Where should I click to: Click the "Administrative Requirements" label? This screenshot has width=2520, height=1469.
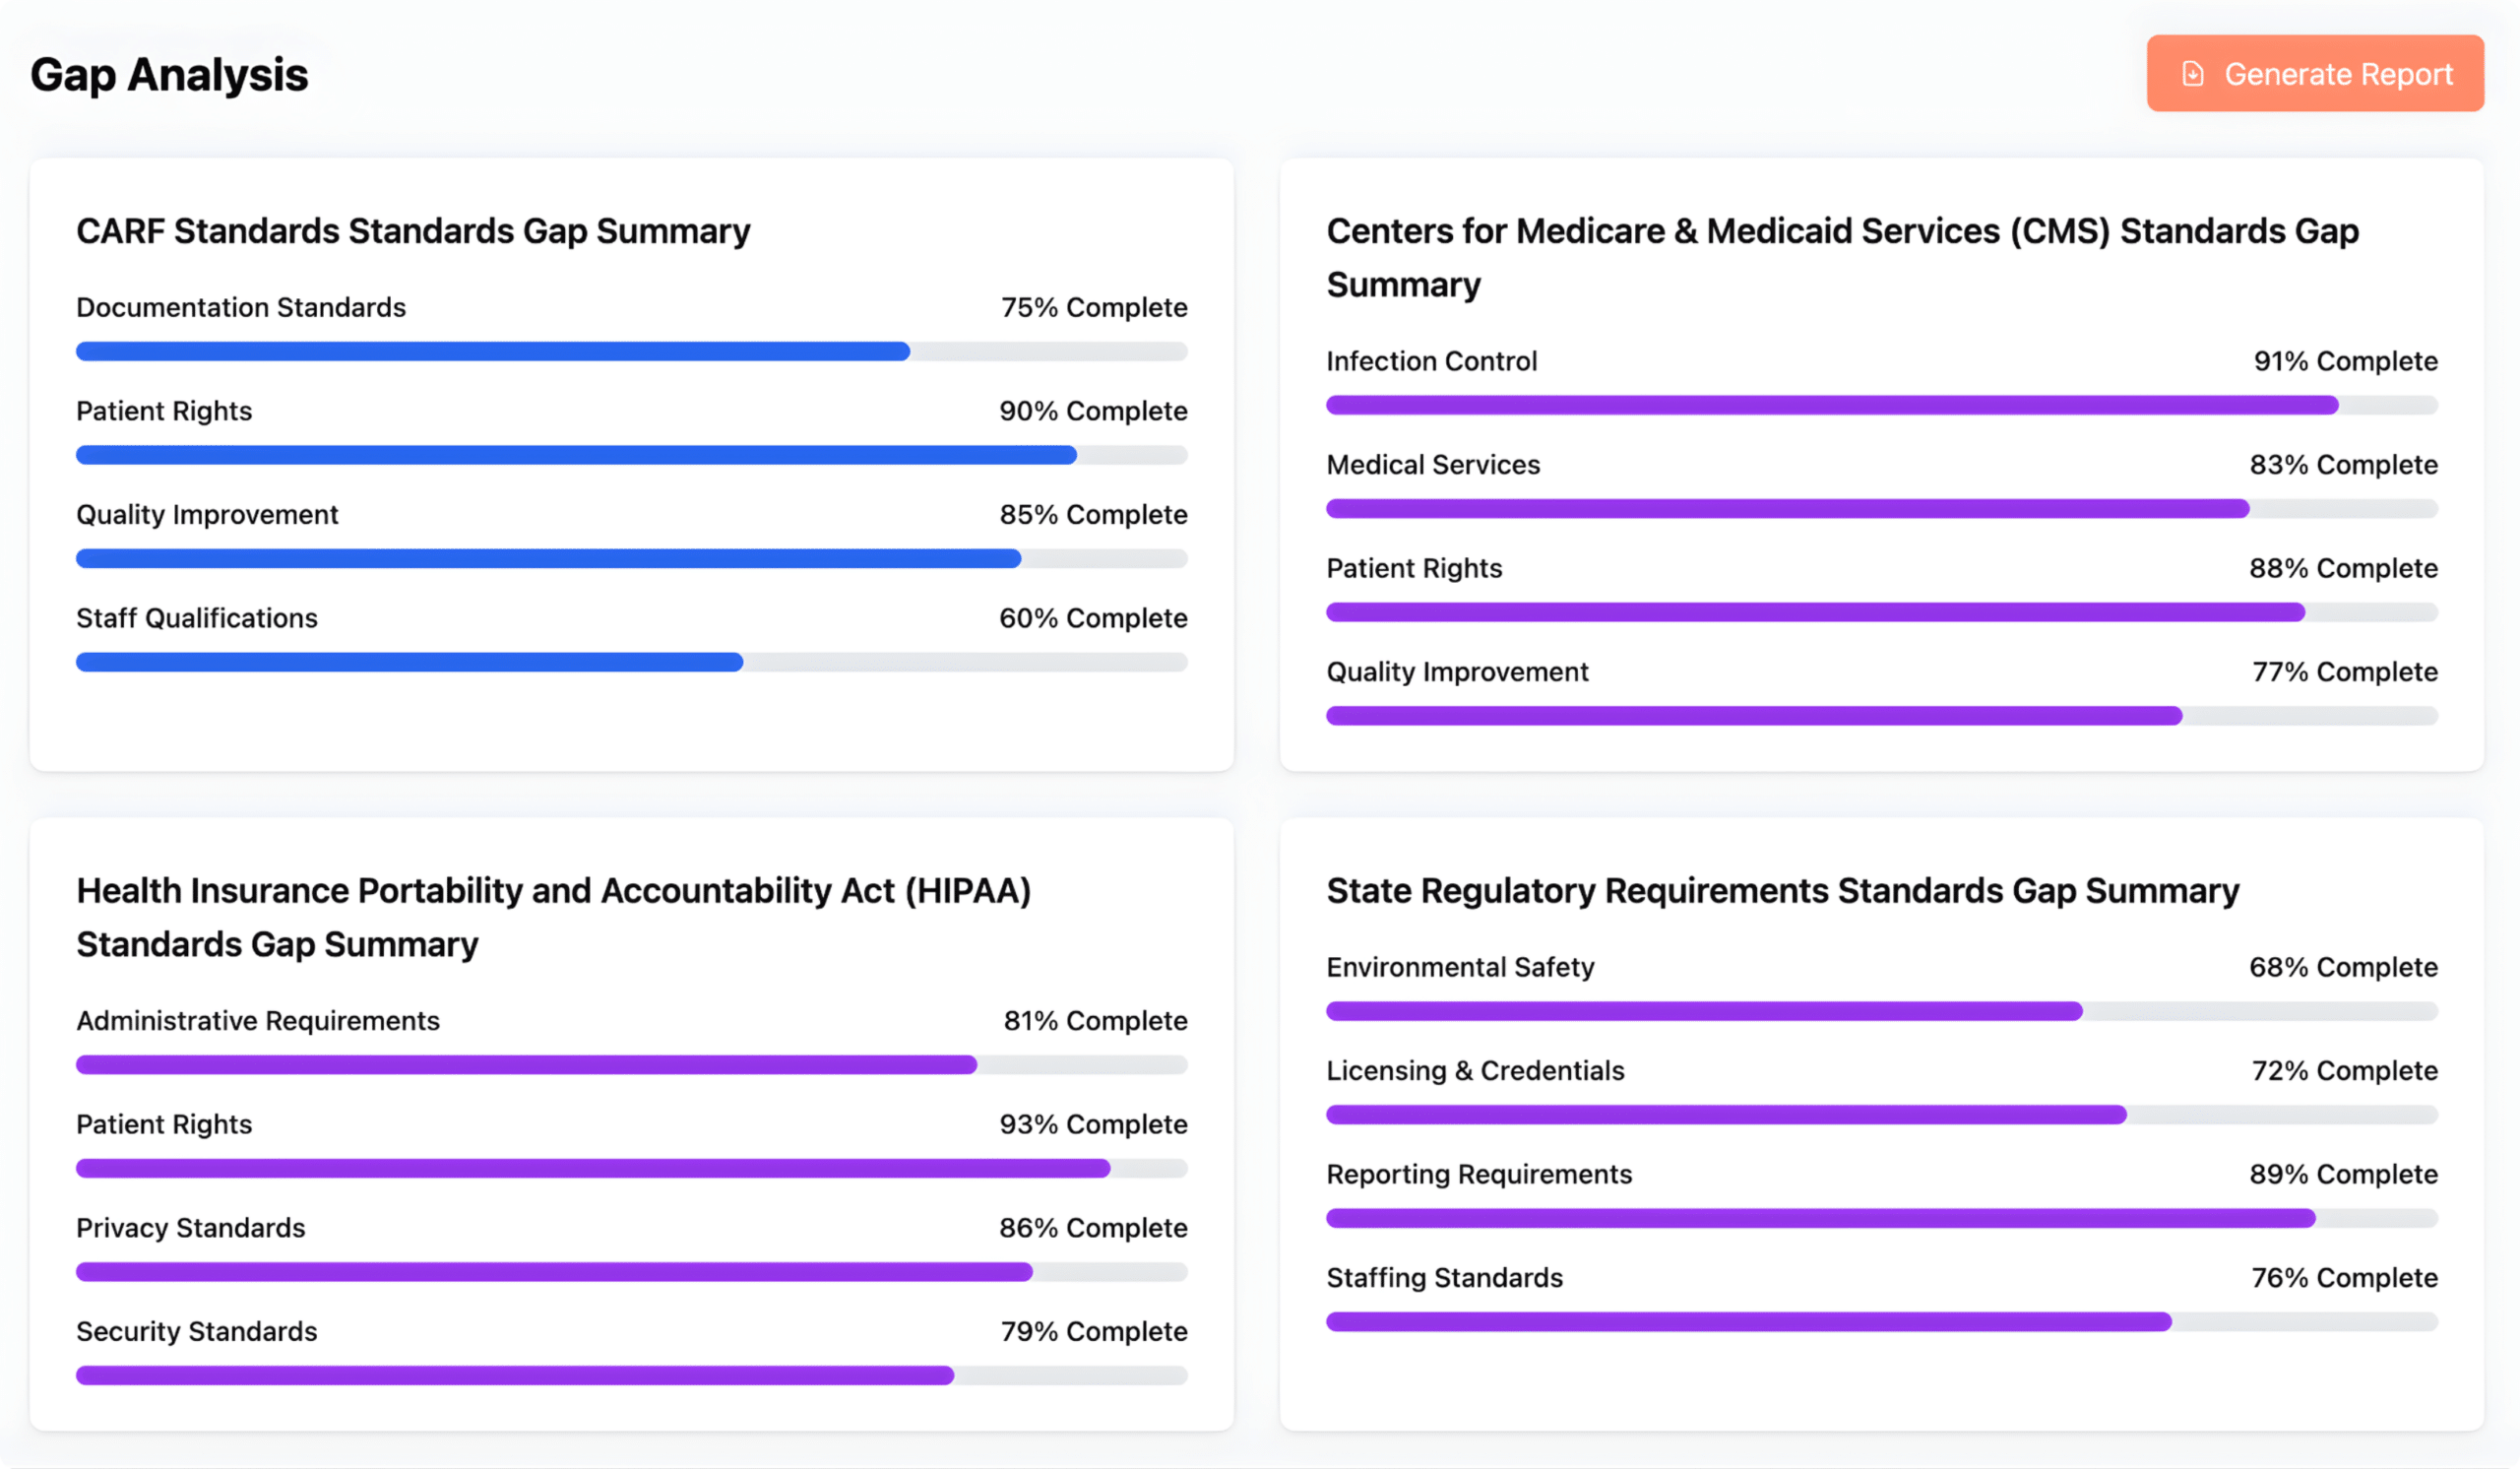[258, 1021]
